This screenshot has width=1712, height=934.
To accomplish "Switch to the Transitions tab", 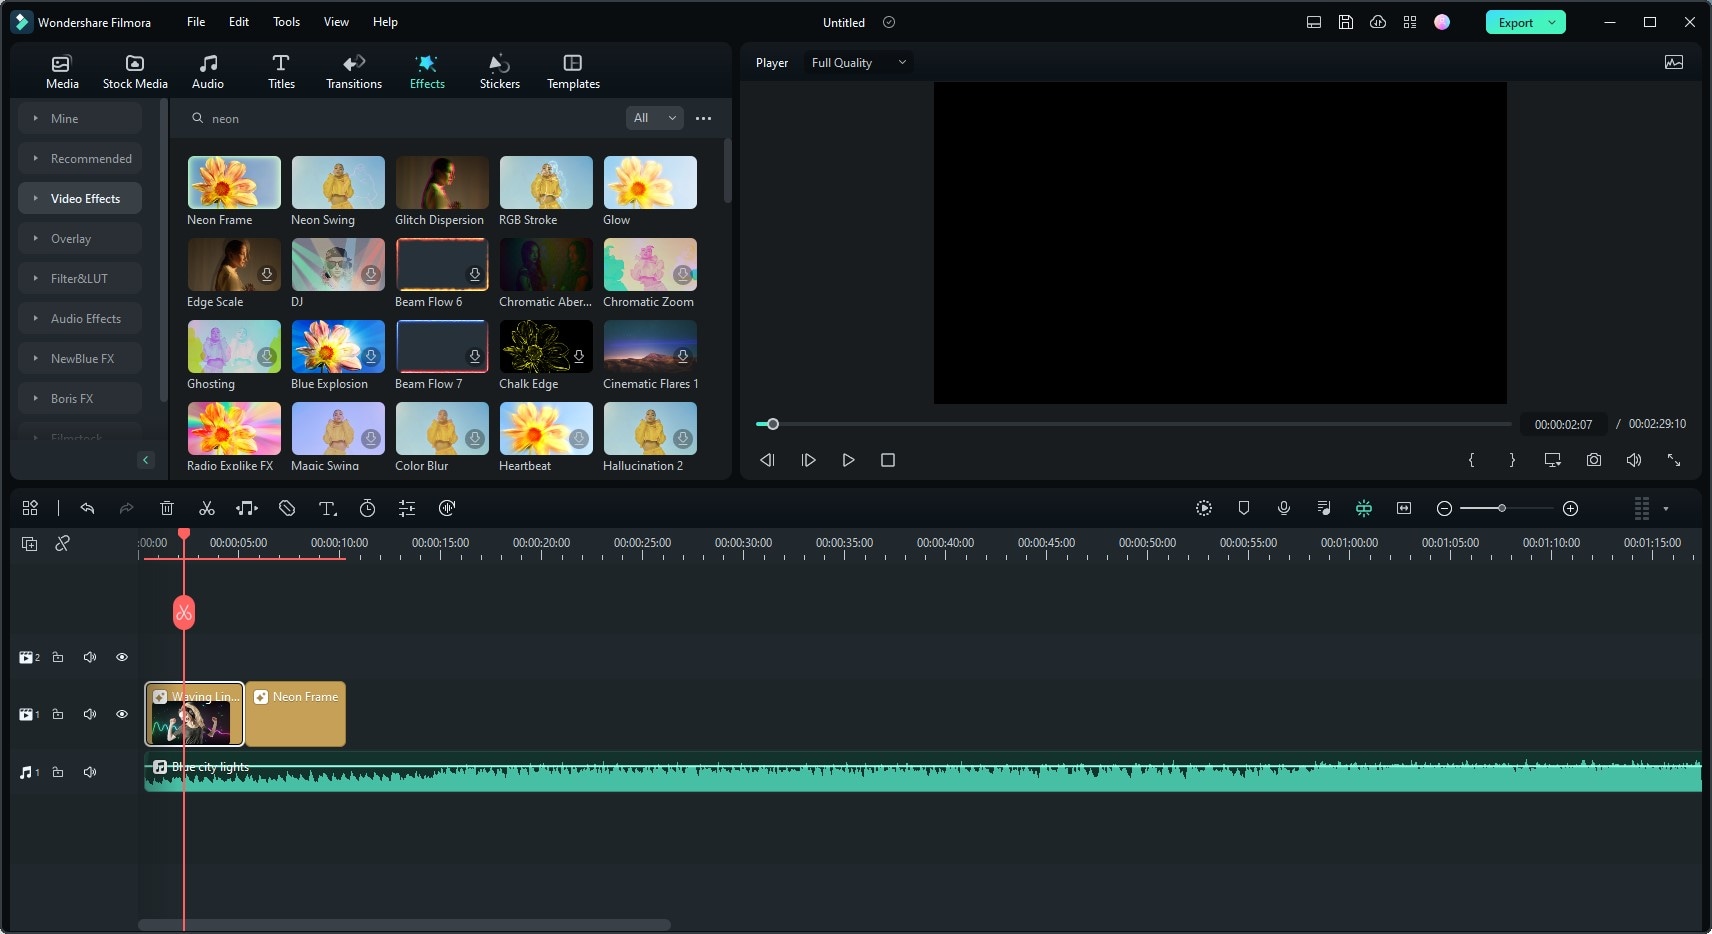I will [354, 71].
